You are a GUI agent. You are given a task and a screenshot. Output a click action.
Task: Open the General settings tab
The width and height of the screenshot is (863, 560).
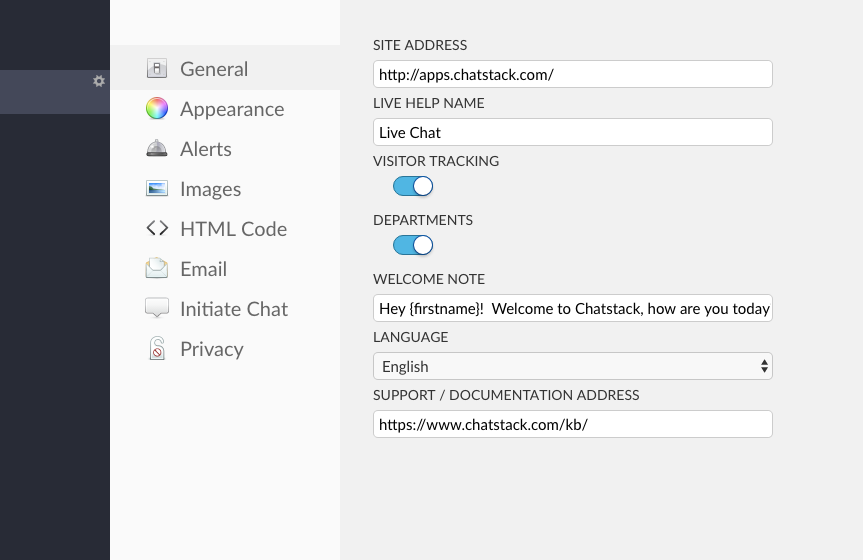(x=225, y=68)
